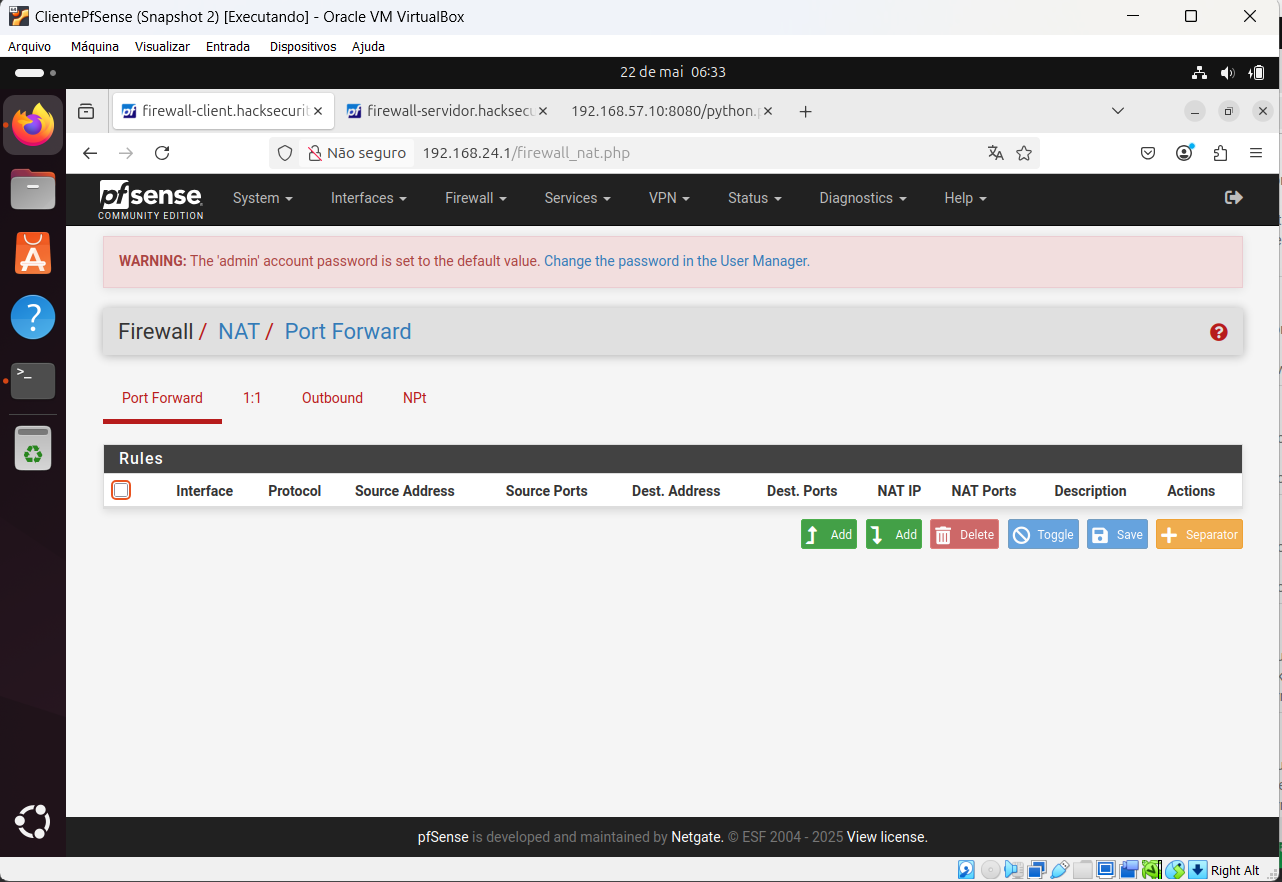Click the VirtualBox network status icon

click(x=1037, y=870)
